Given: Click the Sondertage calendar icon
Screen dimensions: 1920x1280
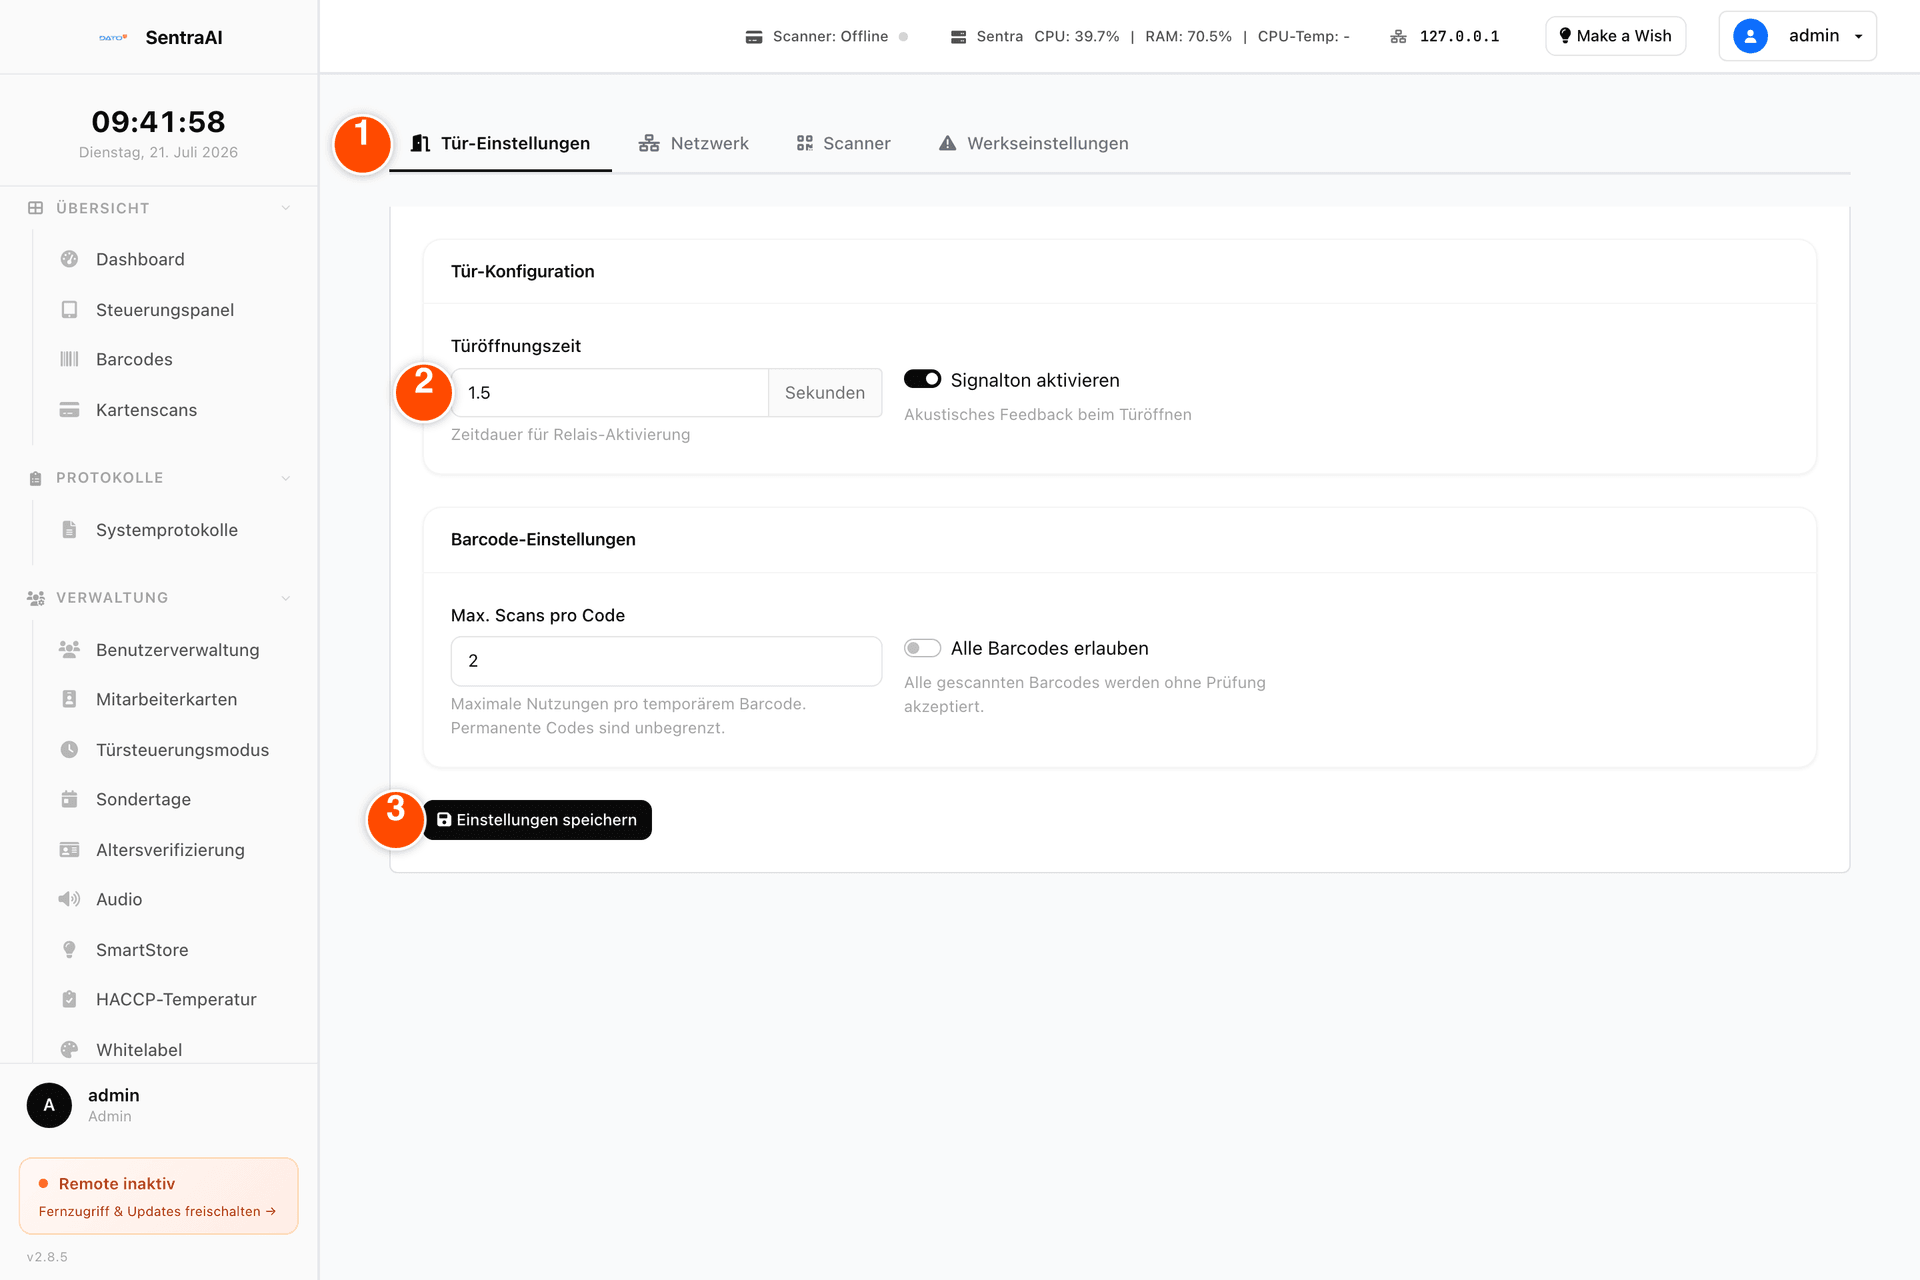Looking at the screenshot, I should click(69, 799).
